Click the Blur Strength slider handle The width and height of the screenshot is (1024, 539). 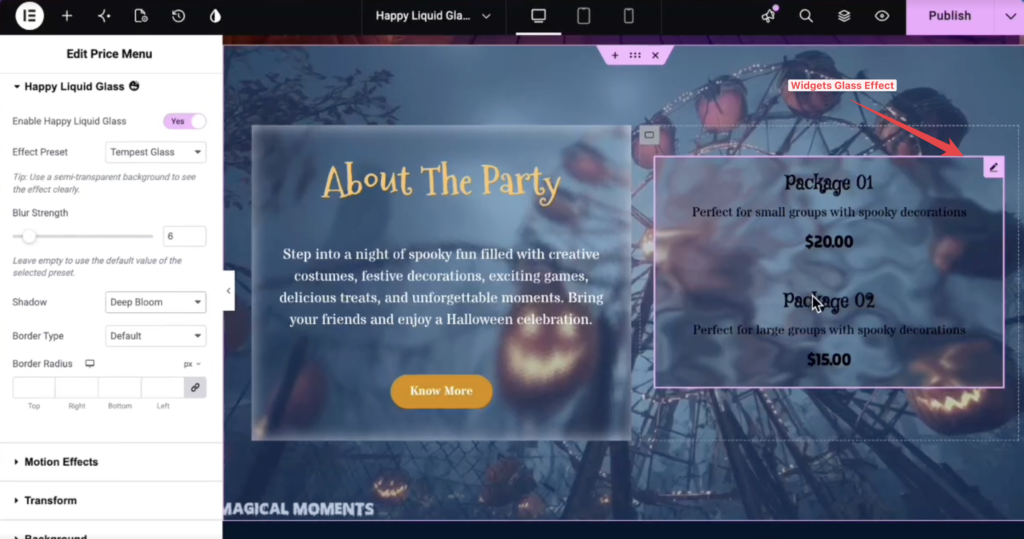tap(28, 236)
